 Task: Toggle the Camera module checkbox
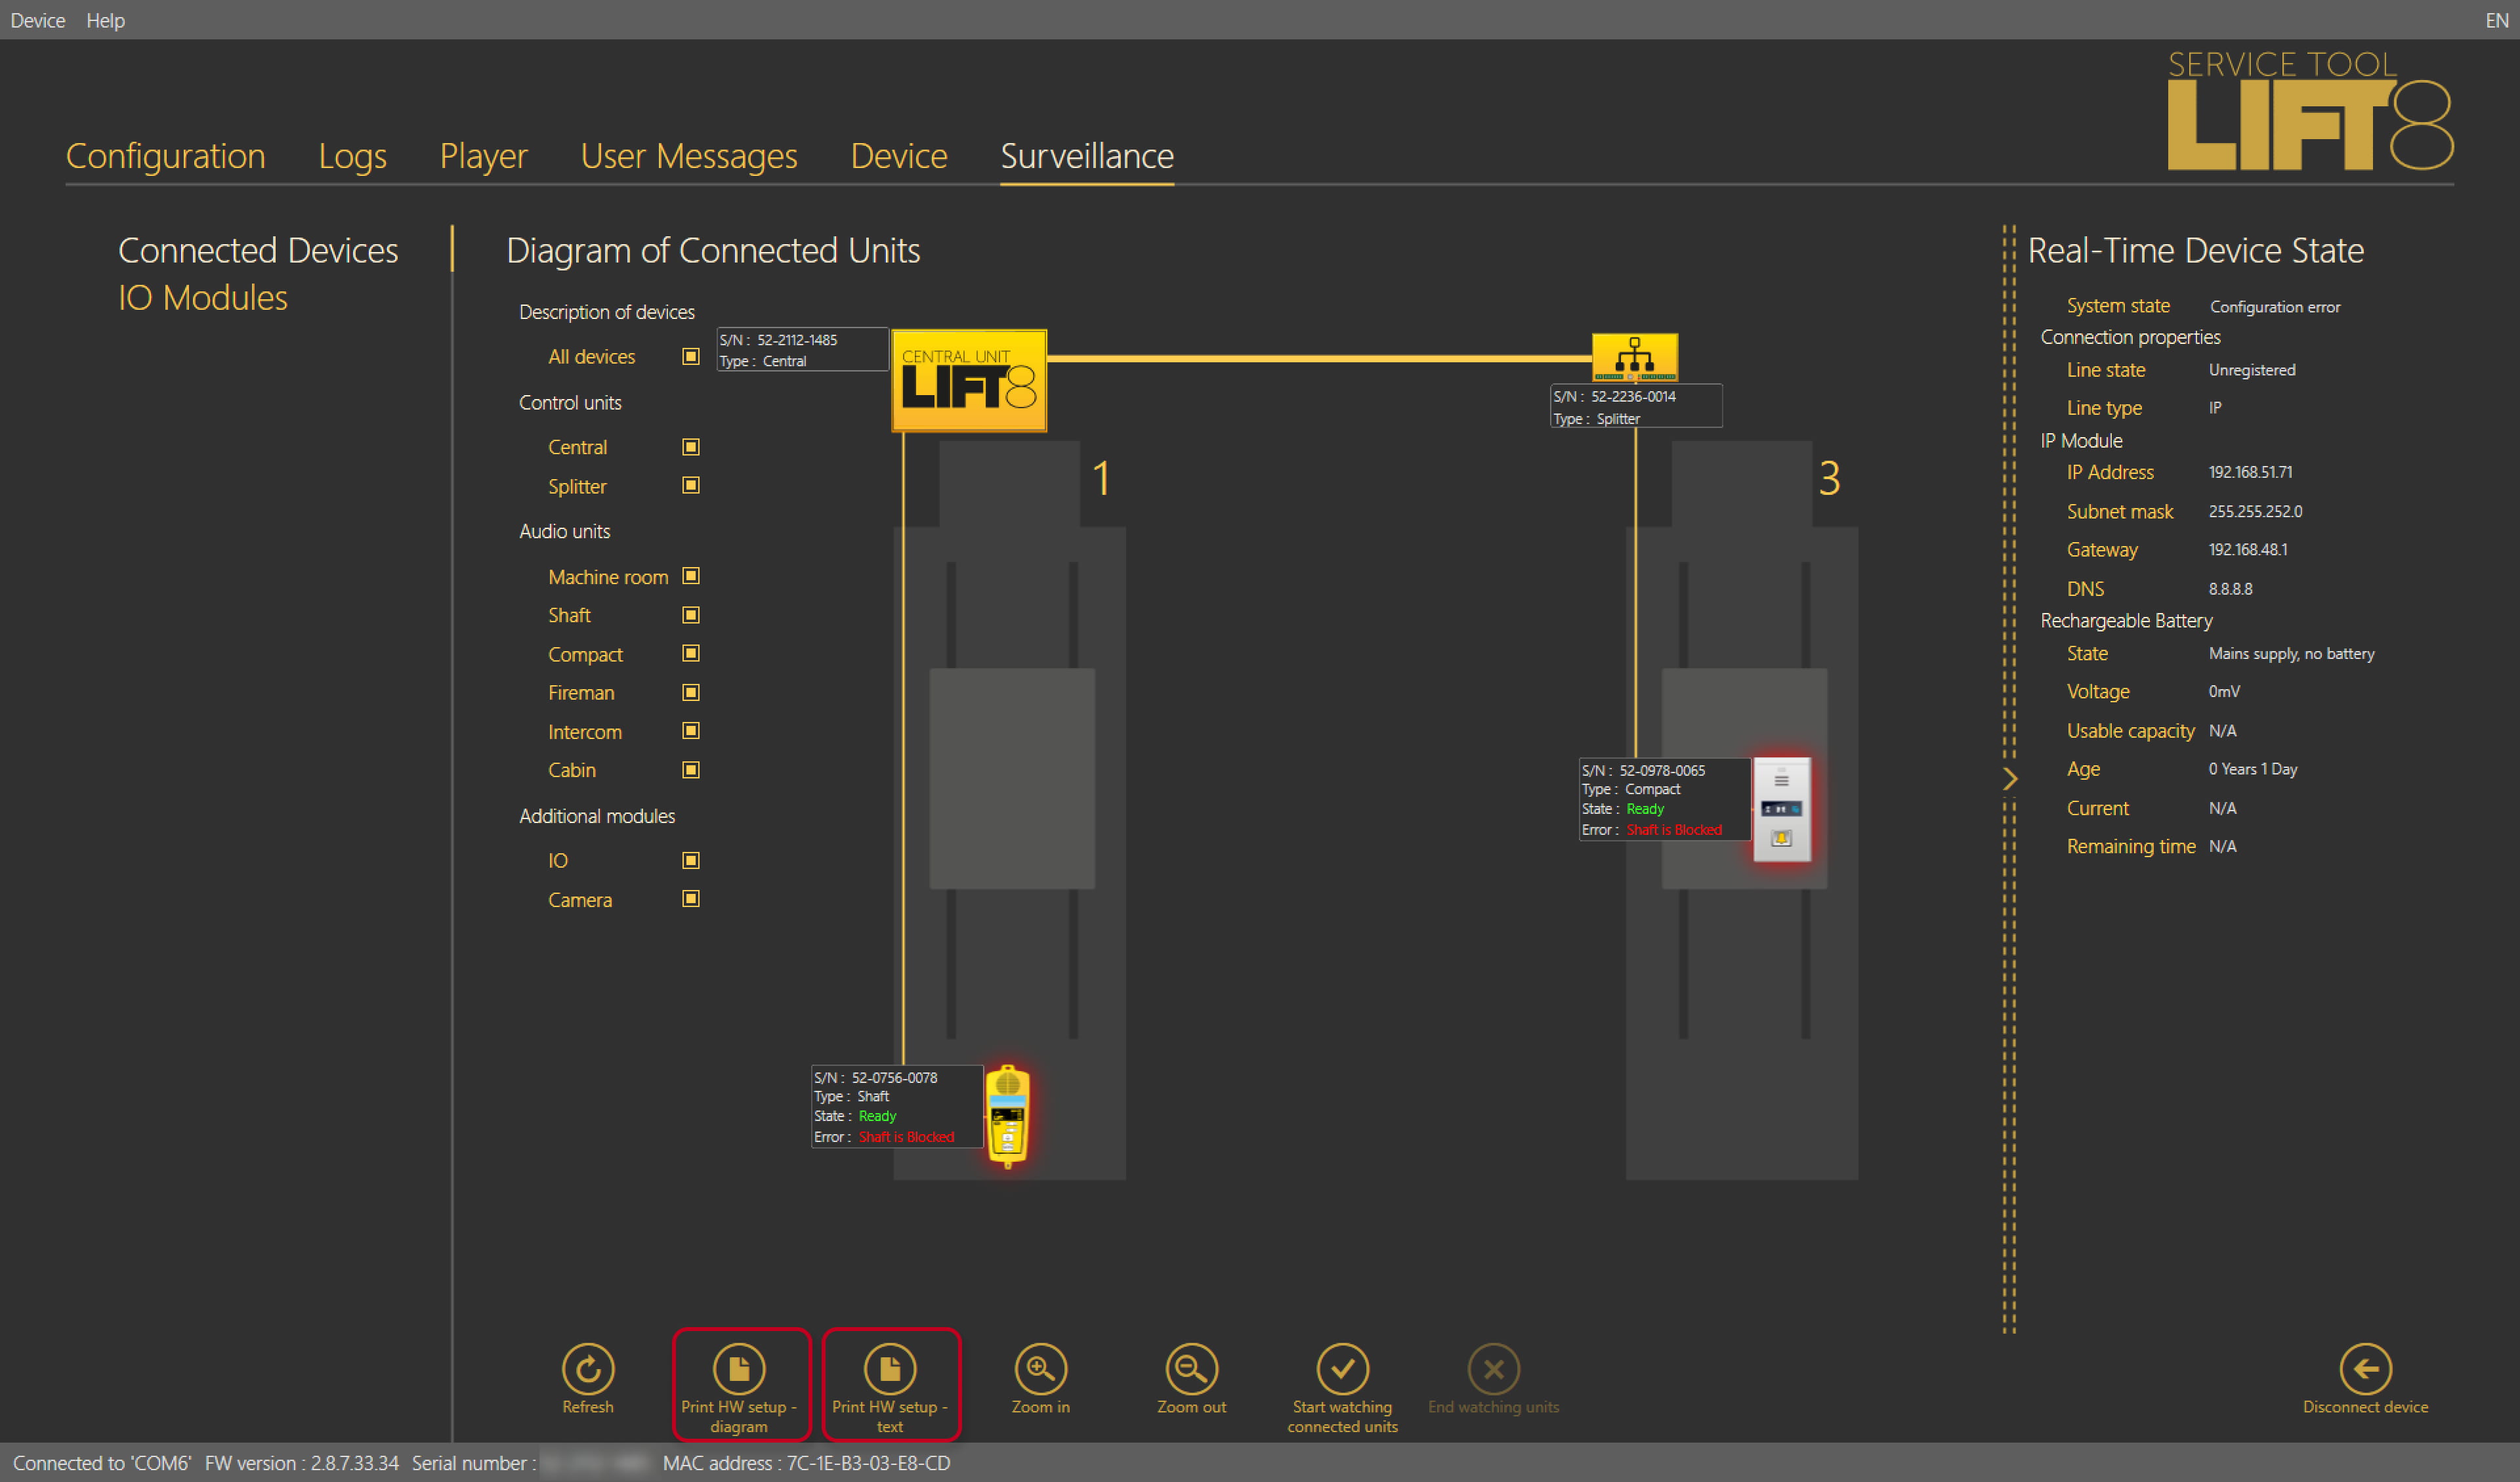click(690, 899)
